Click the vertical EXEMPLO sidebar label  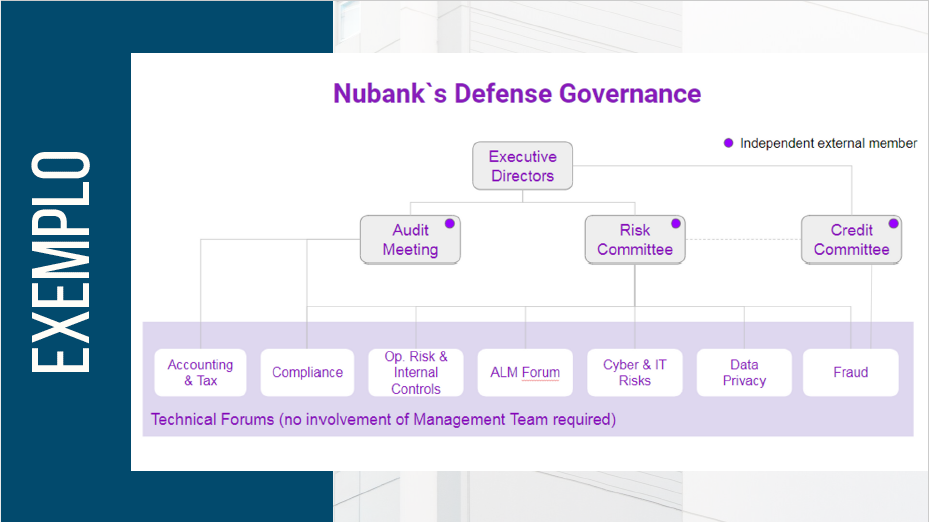60,262
